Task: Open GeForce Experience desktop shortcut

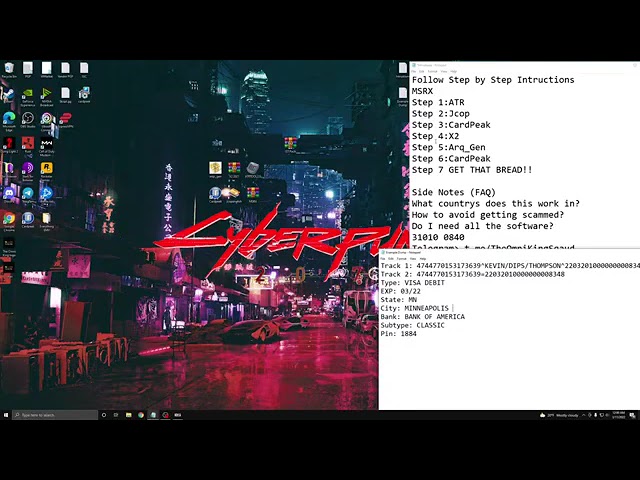Action: pos(28,97)
